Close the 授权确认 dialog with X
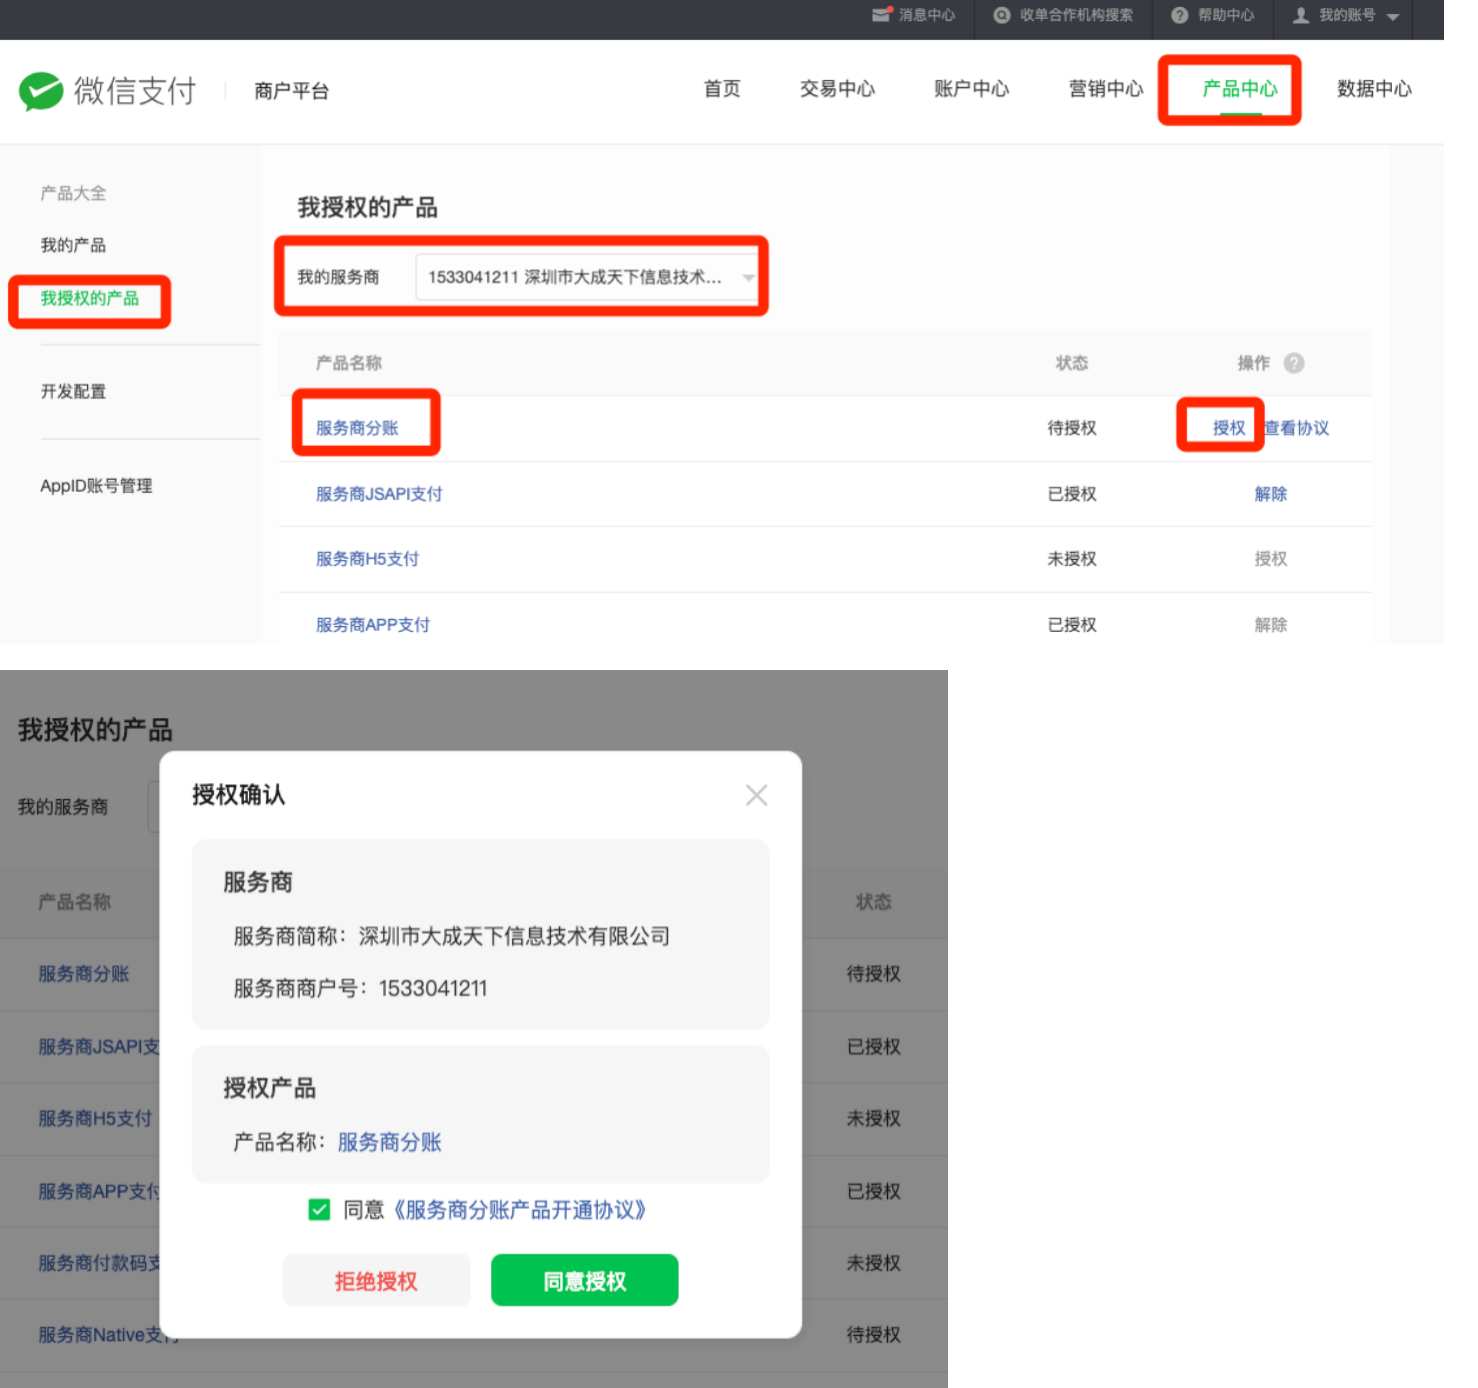This screenshot has height=1388, width=1478. pyautogui.click(x=757, y=795)
